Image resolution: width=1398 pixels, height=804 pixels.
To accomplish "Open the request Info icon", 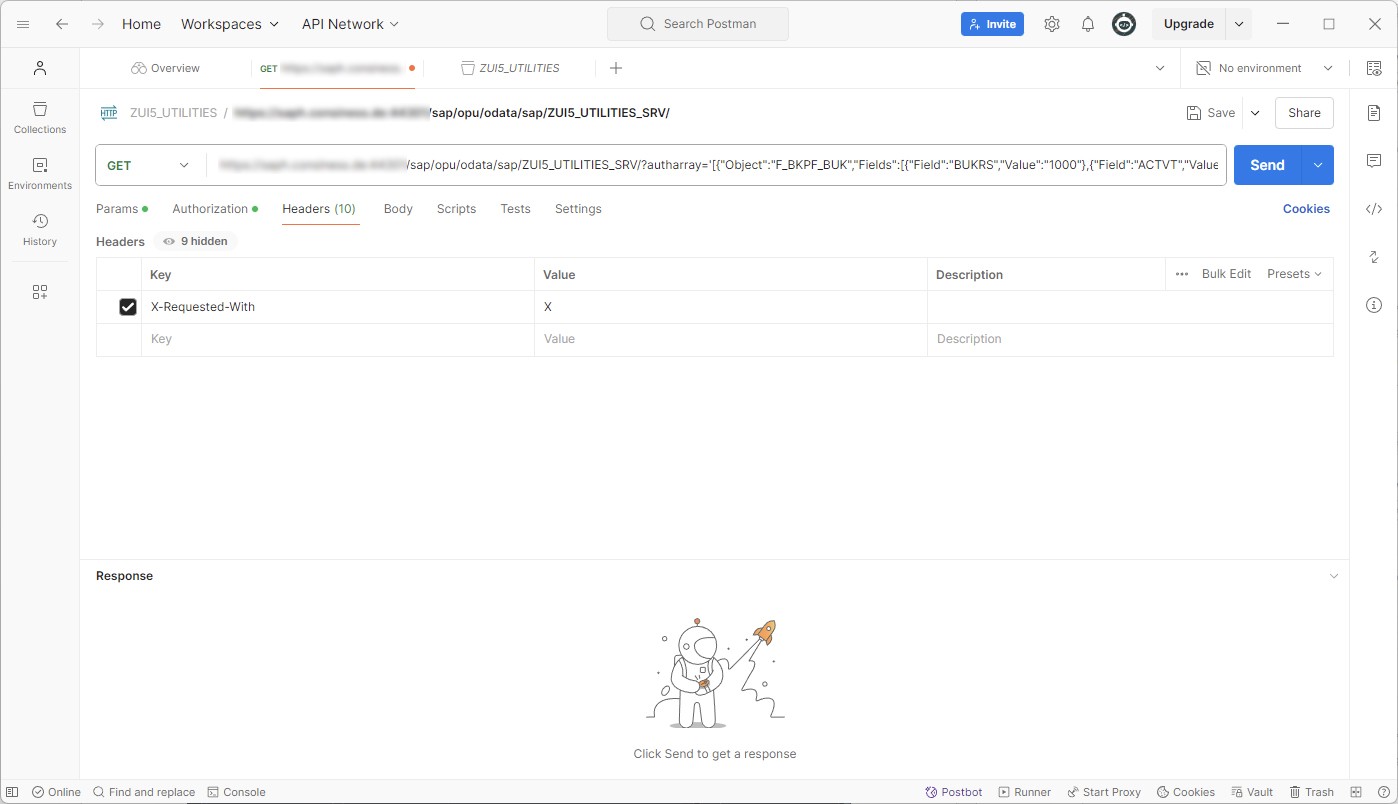I will [1374, 305].
